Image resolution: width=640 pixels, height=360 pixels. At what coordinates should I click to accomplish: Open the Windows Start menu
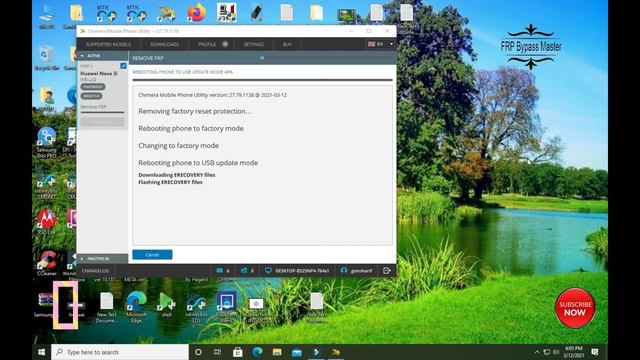(x=42, y=352)
